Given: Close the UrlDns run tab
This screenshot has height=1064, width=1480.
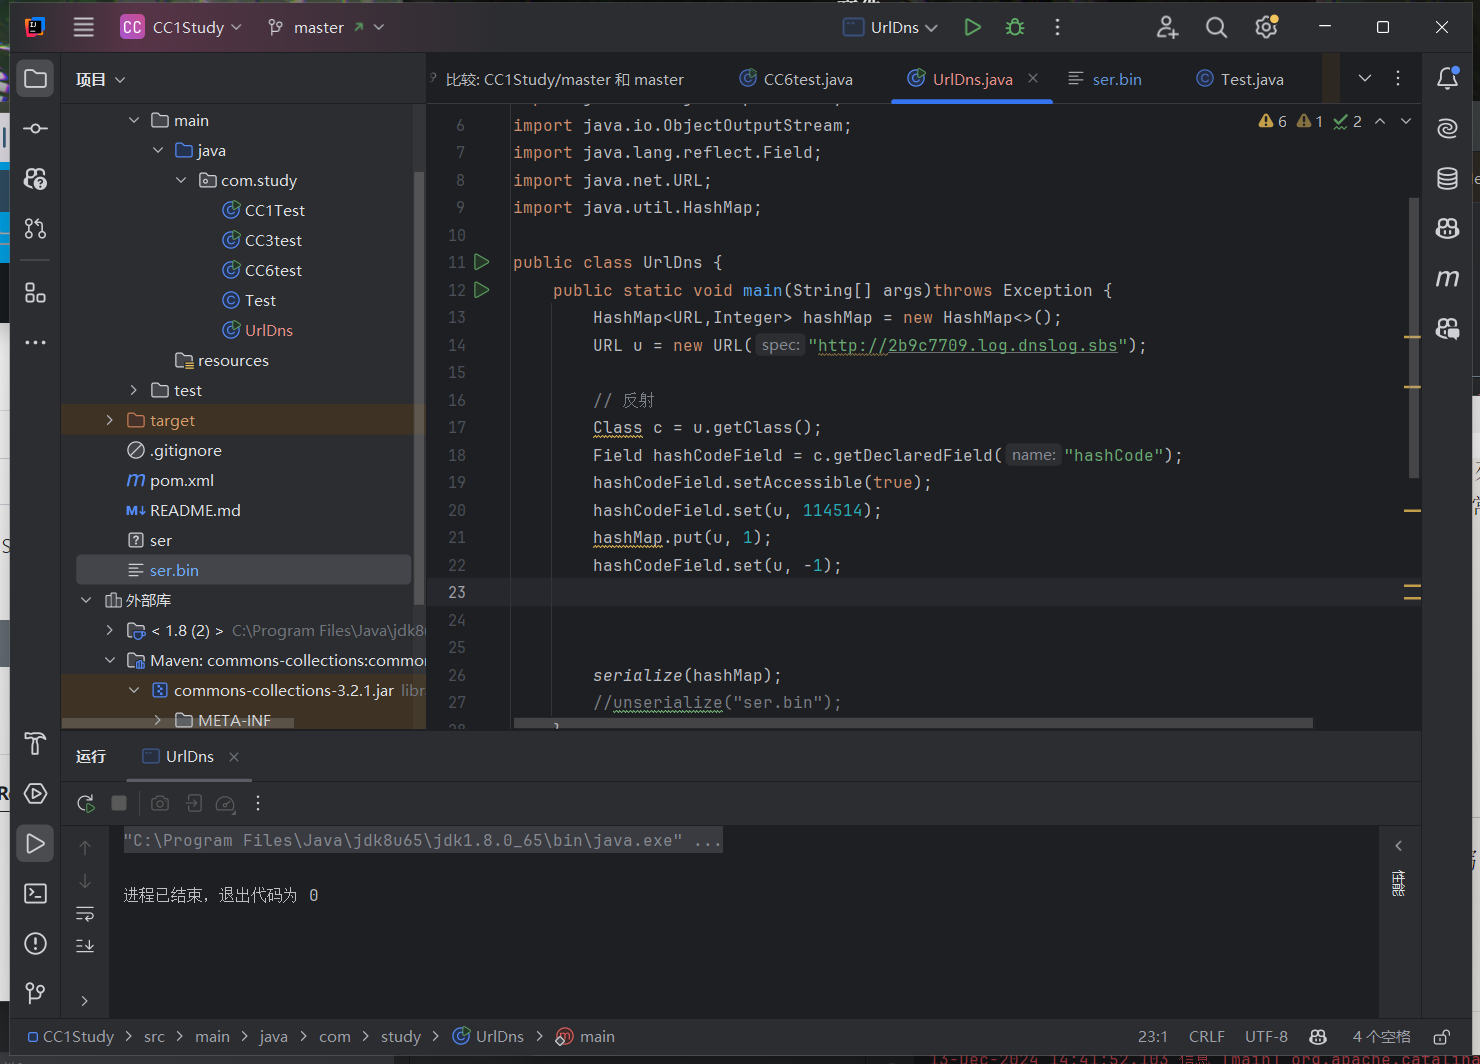Looking at the screenshot, I should [x=234, y=757].
